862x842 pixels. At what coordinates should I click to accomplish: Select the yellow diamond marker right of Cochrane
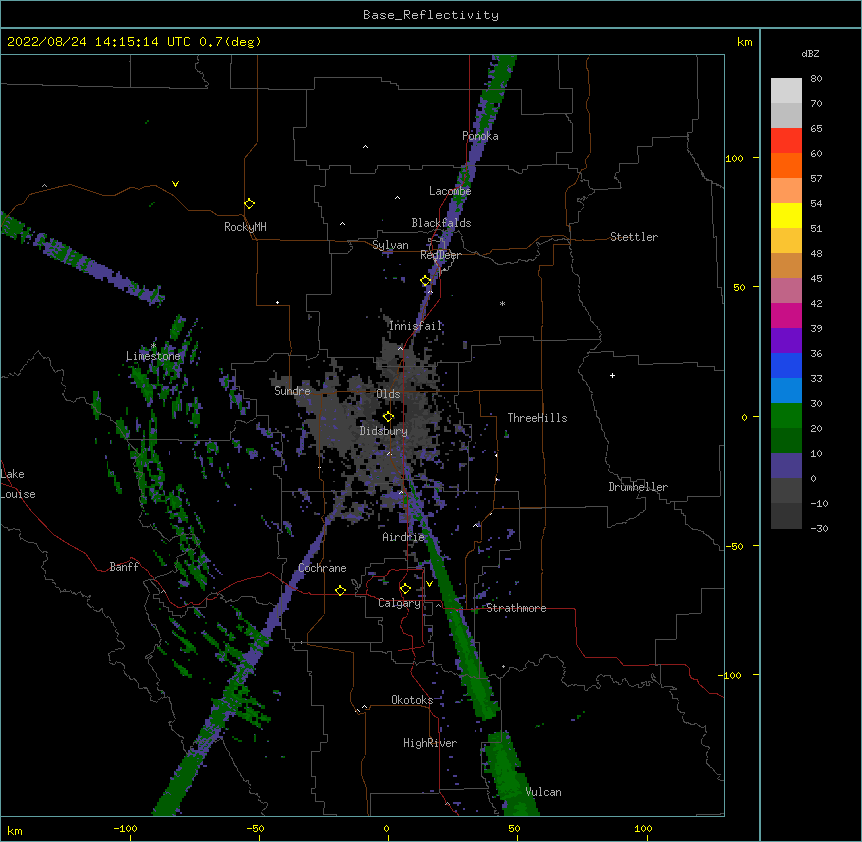[x=340, y=590]
